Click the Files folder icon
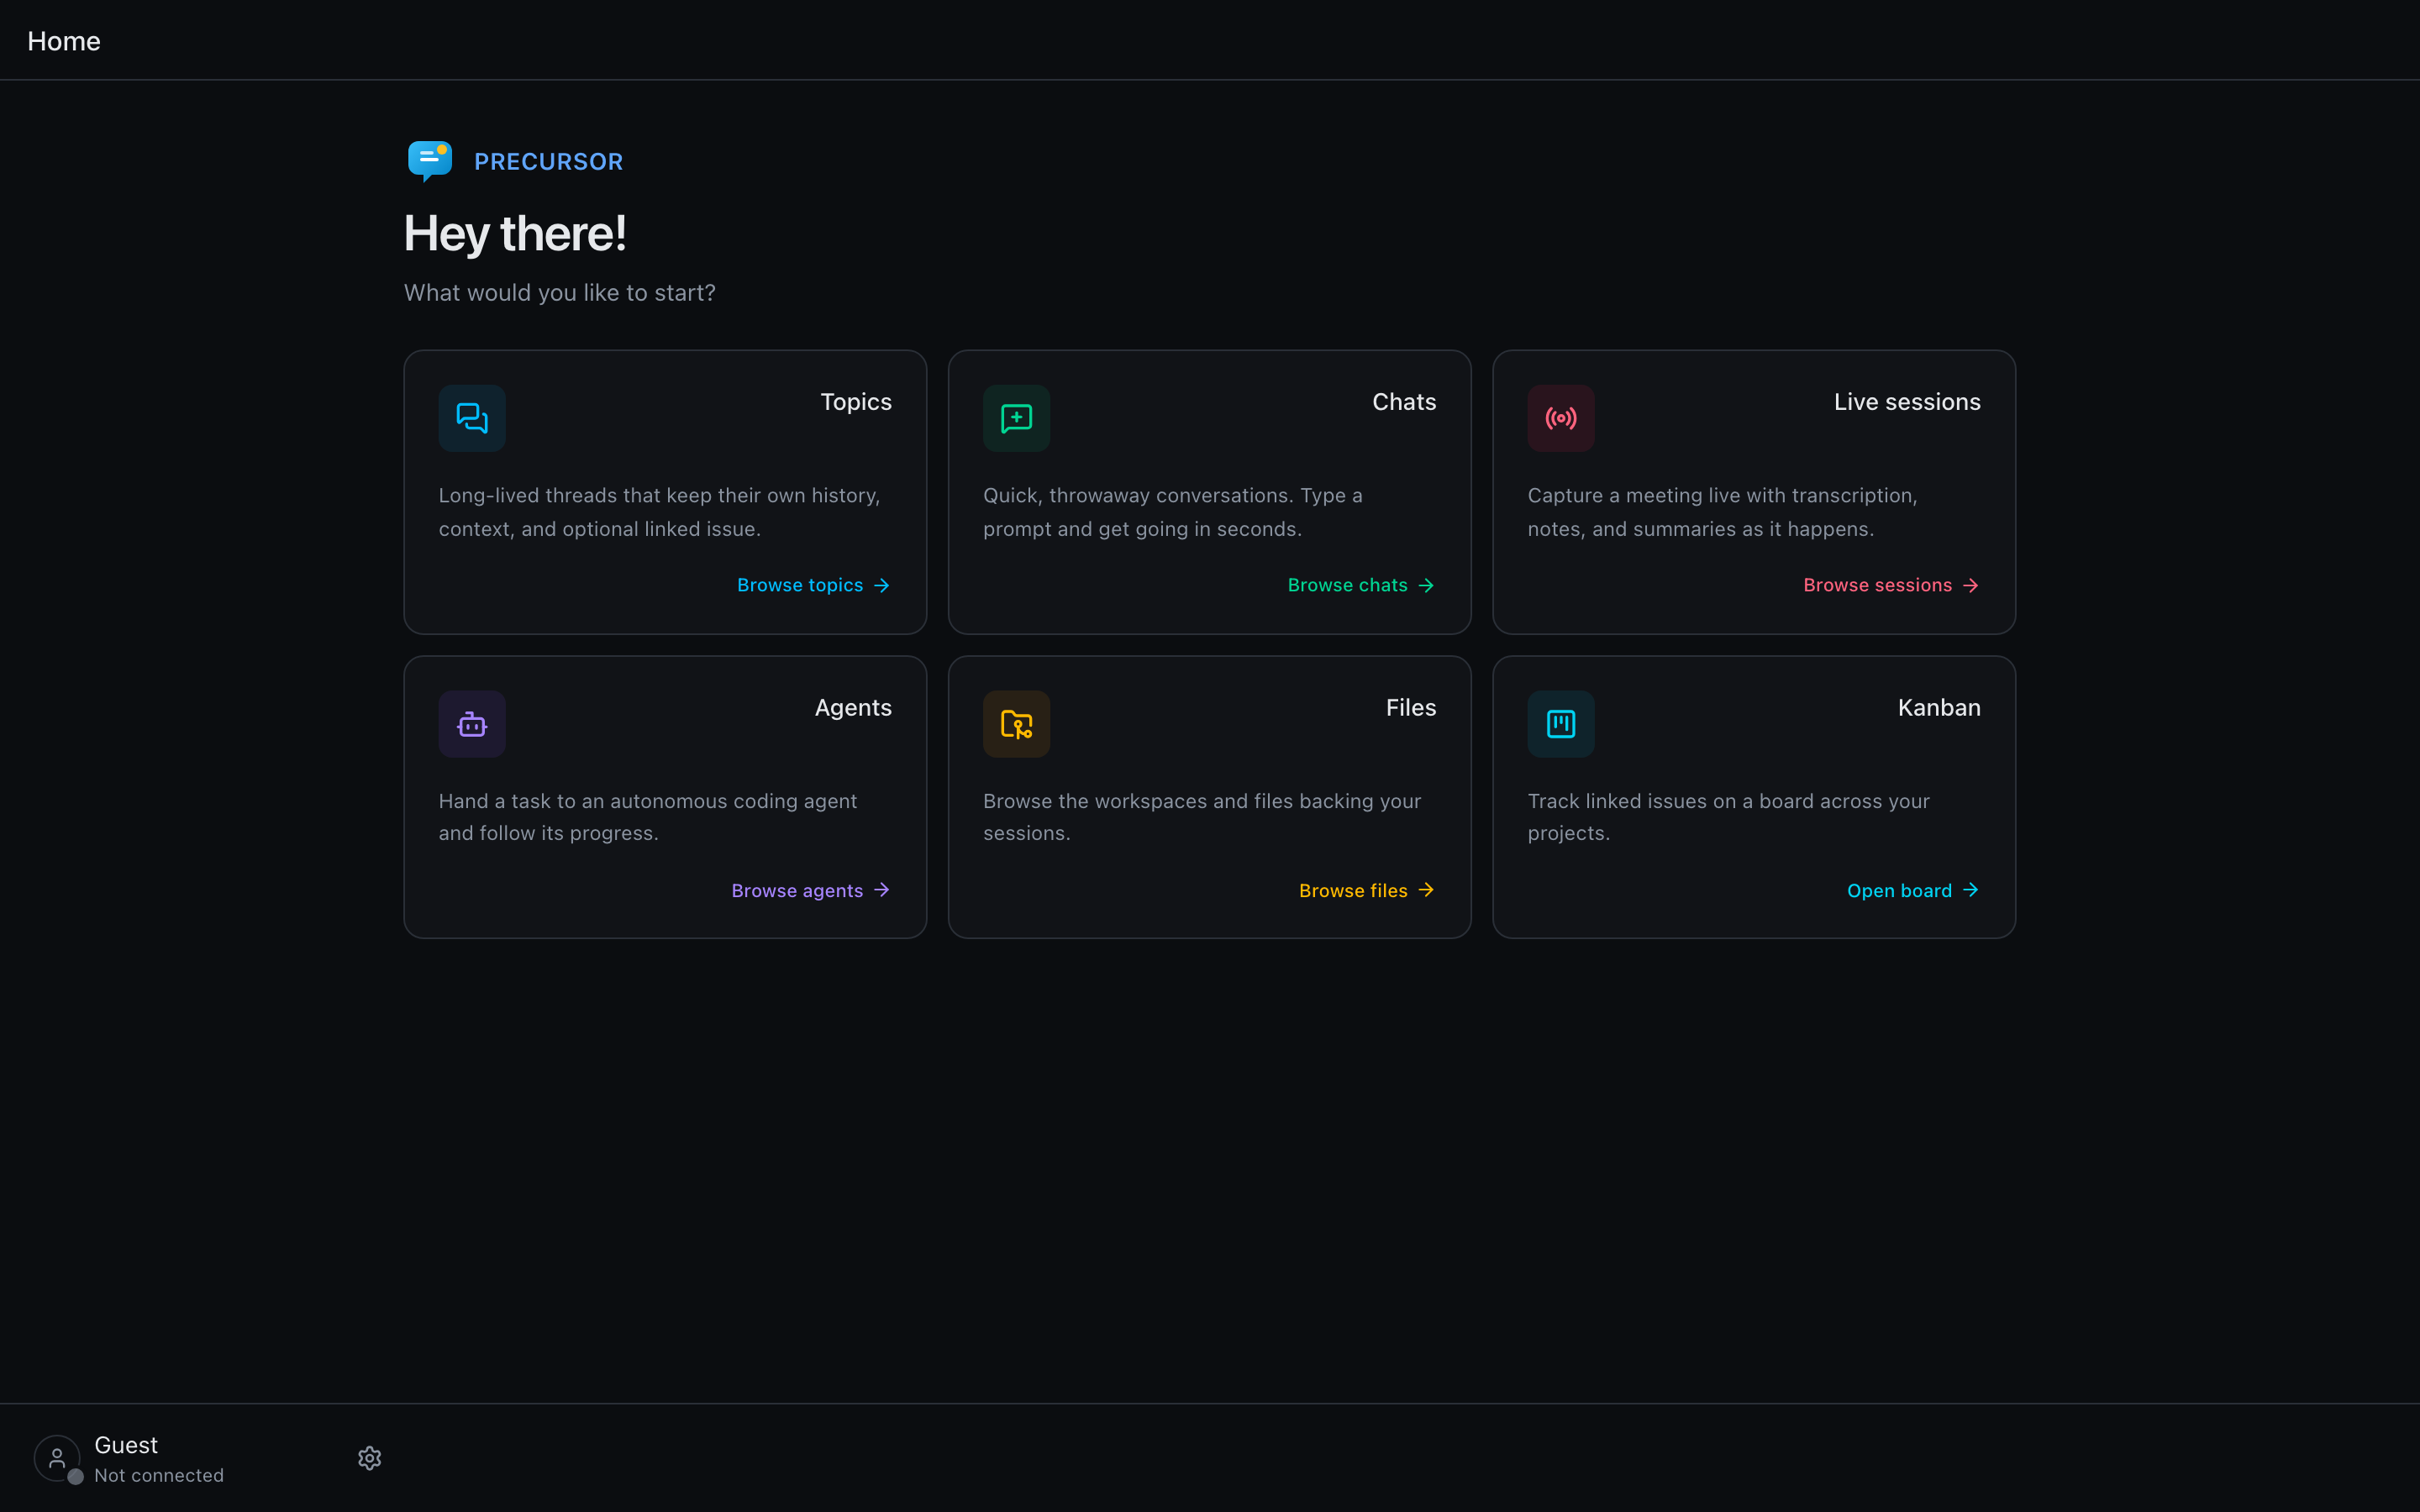Viewport: 2420px width, 1512px height. click(x=1016, y=724)
